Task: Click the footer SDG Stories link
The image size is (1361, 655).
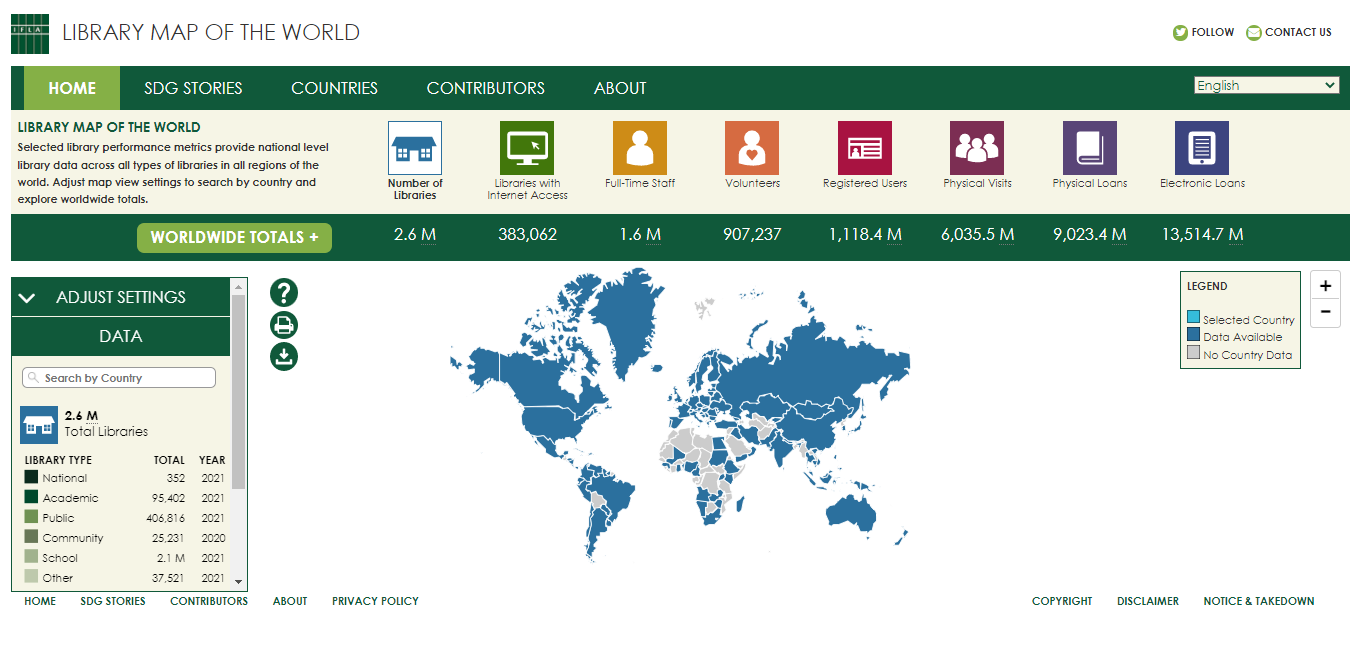Action: pos(113,601)
